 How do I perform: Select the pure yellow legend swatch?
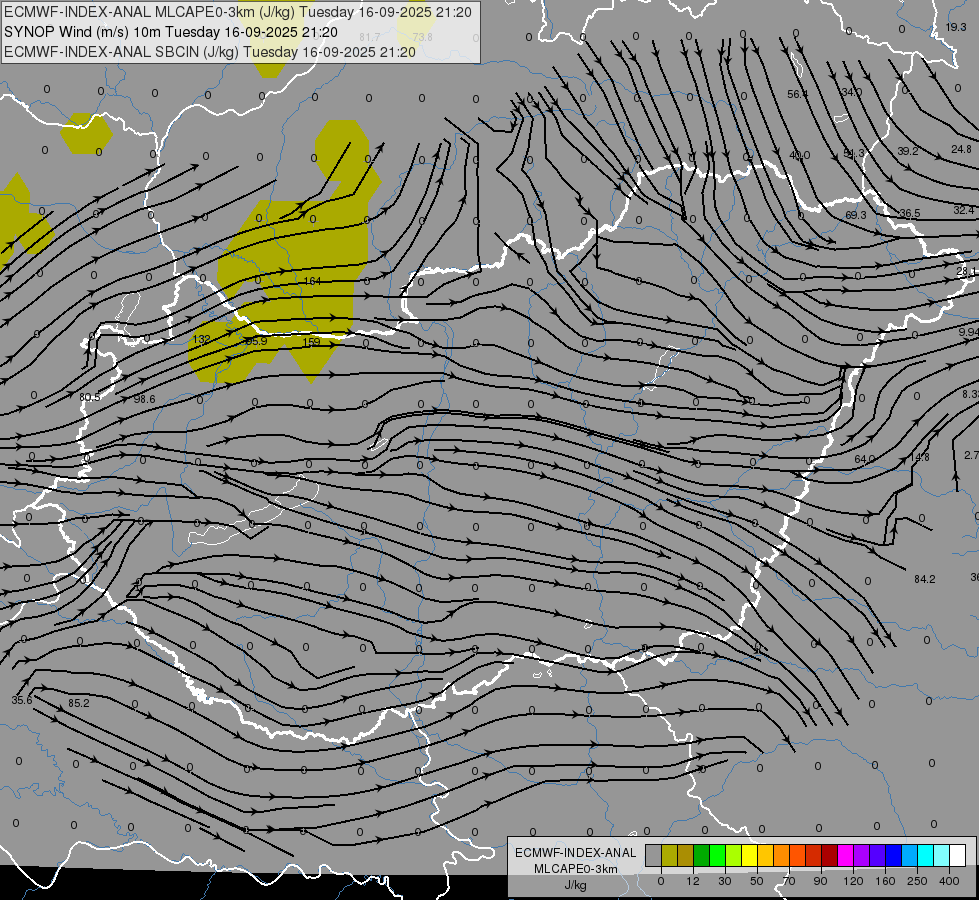pos(750,855)
